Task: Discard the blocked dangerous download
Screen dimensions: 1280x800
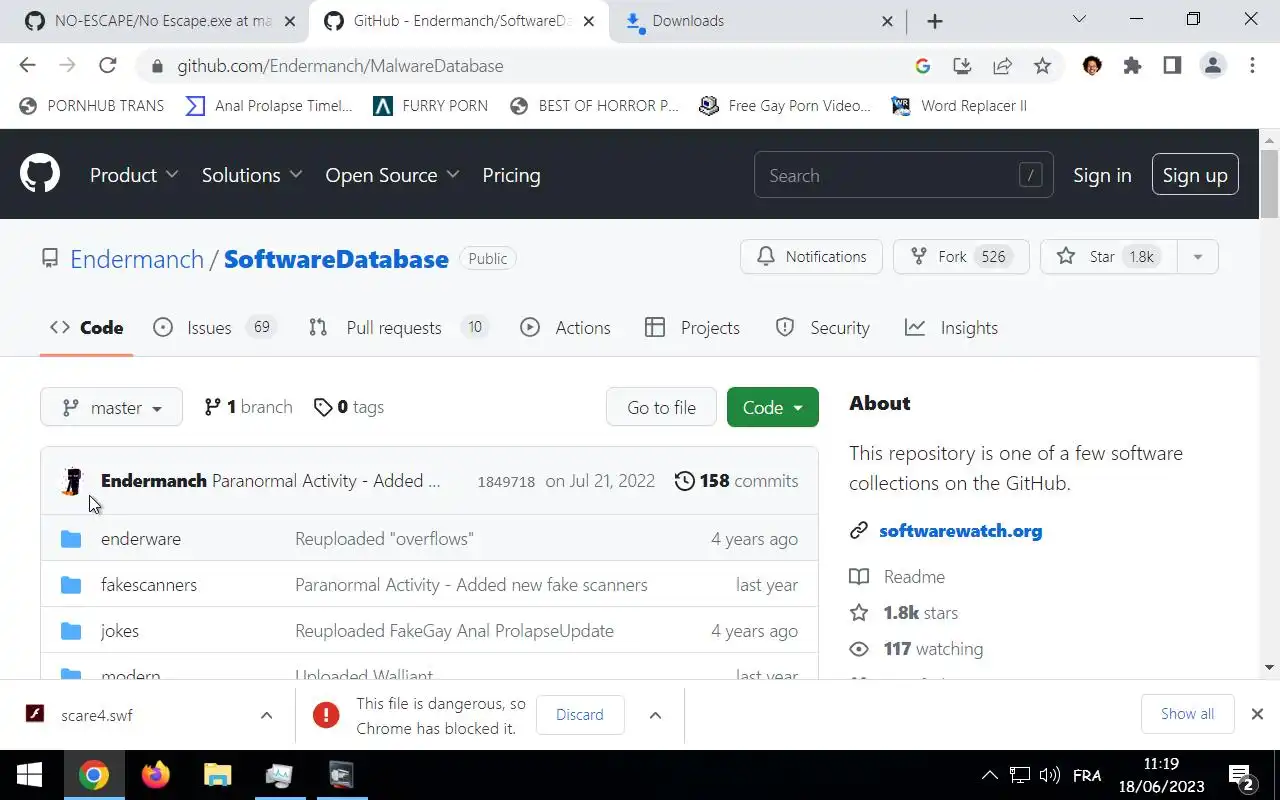Action: [580, 715]
